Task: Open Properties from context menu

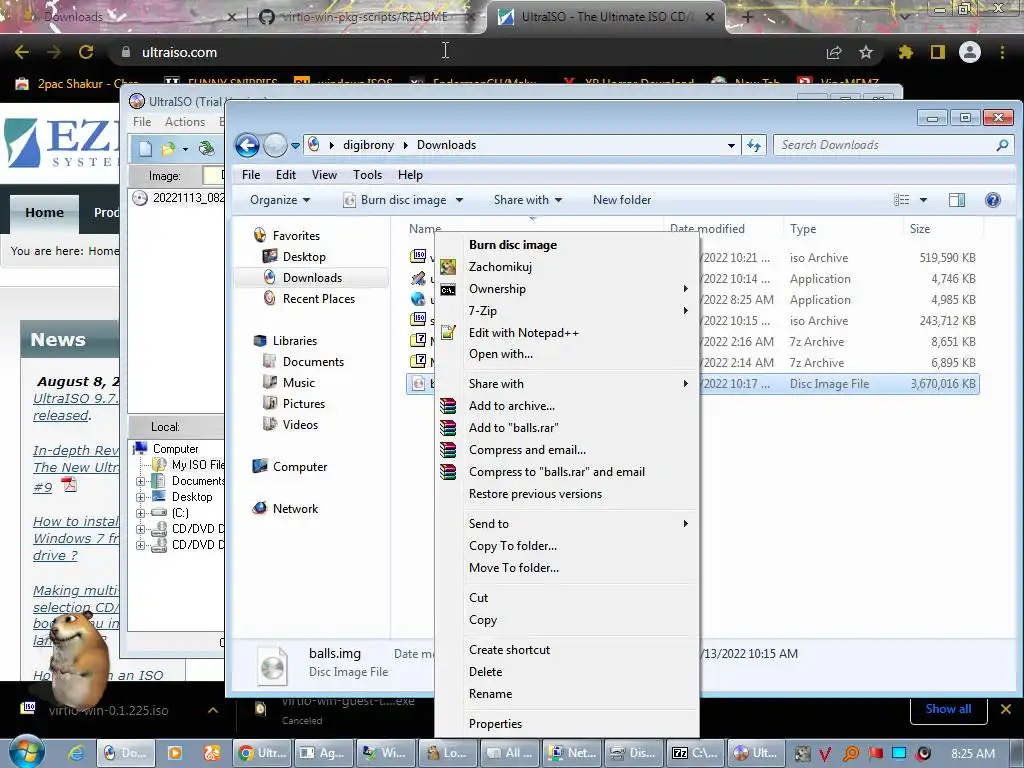Action: (495, 724)
